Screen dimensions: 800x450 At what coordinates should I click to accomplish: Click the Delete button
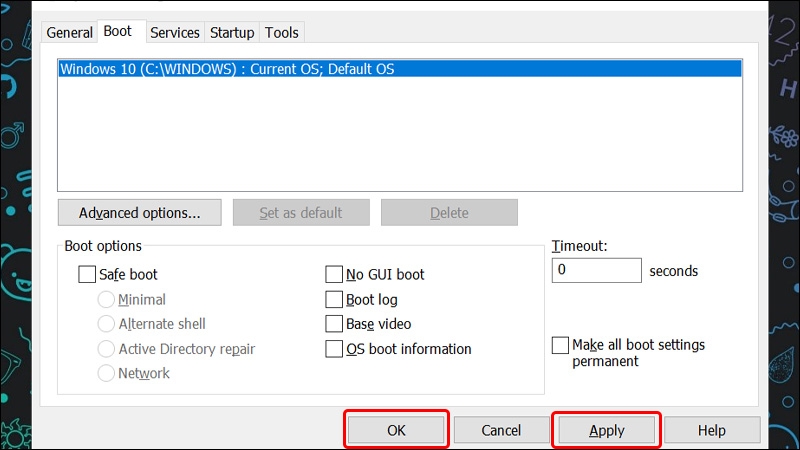[449, 213]
